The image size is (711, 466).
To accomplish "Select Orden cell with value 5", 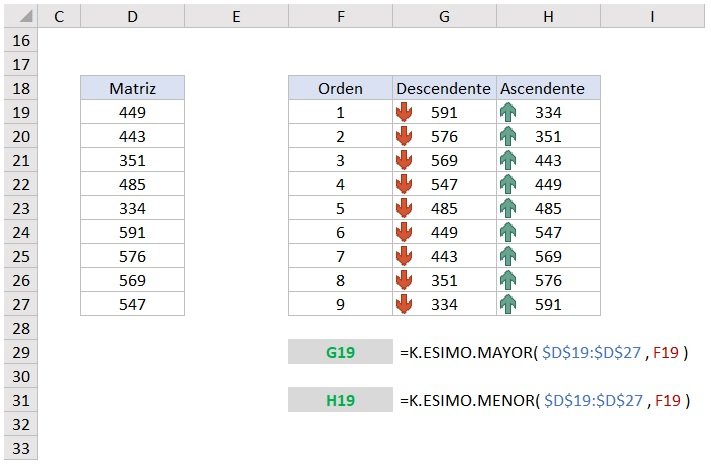I will coord(341,208).
